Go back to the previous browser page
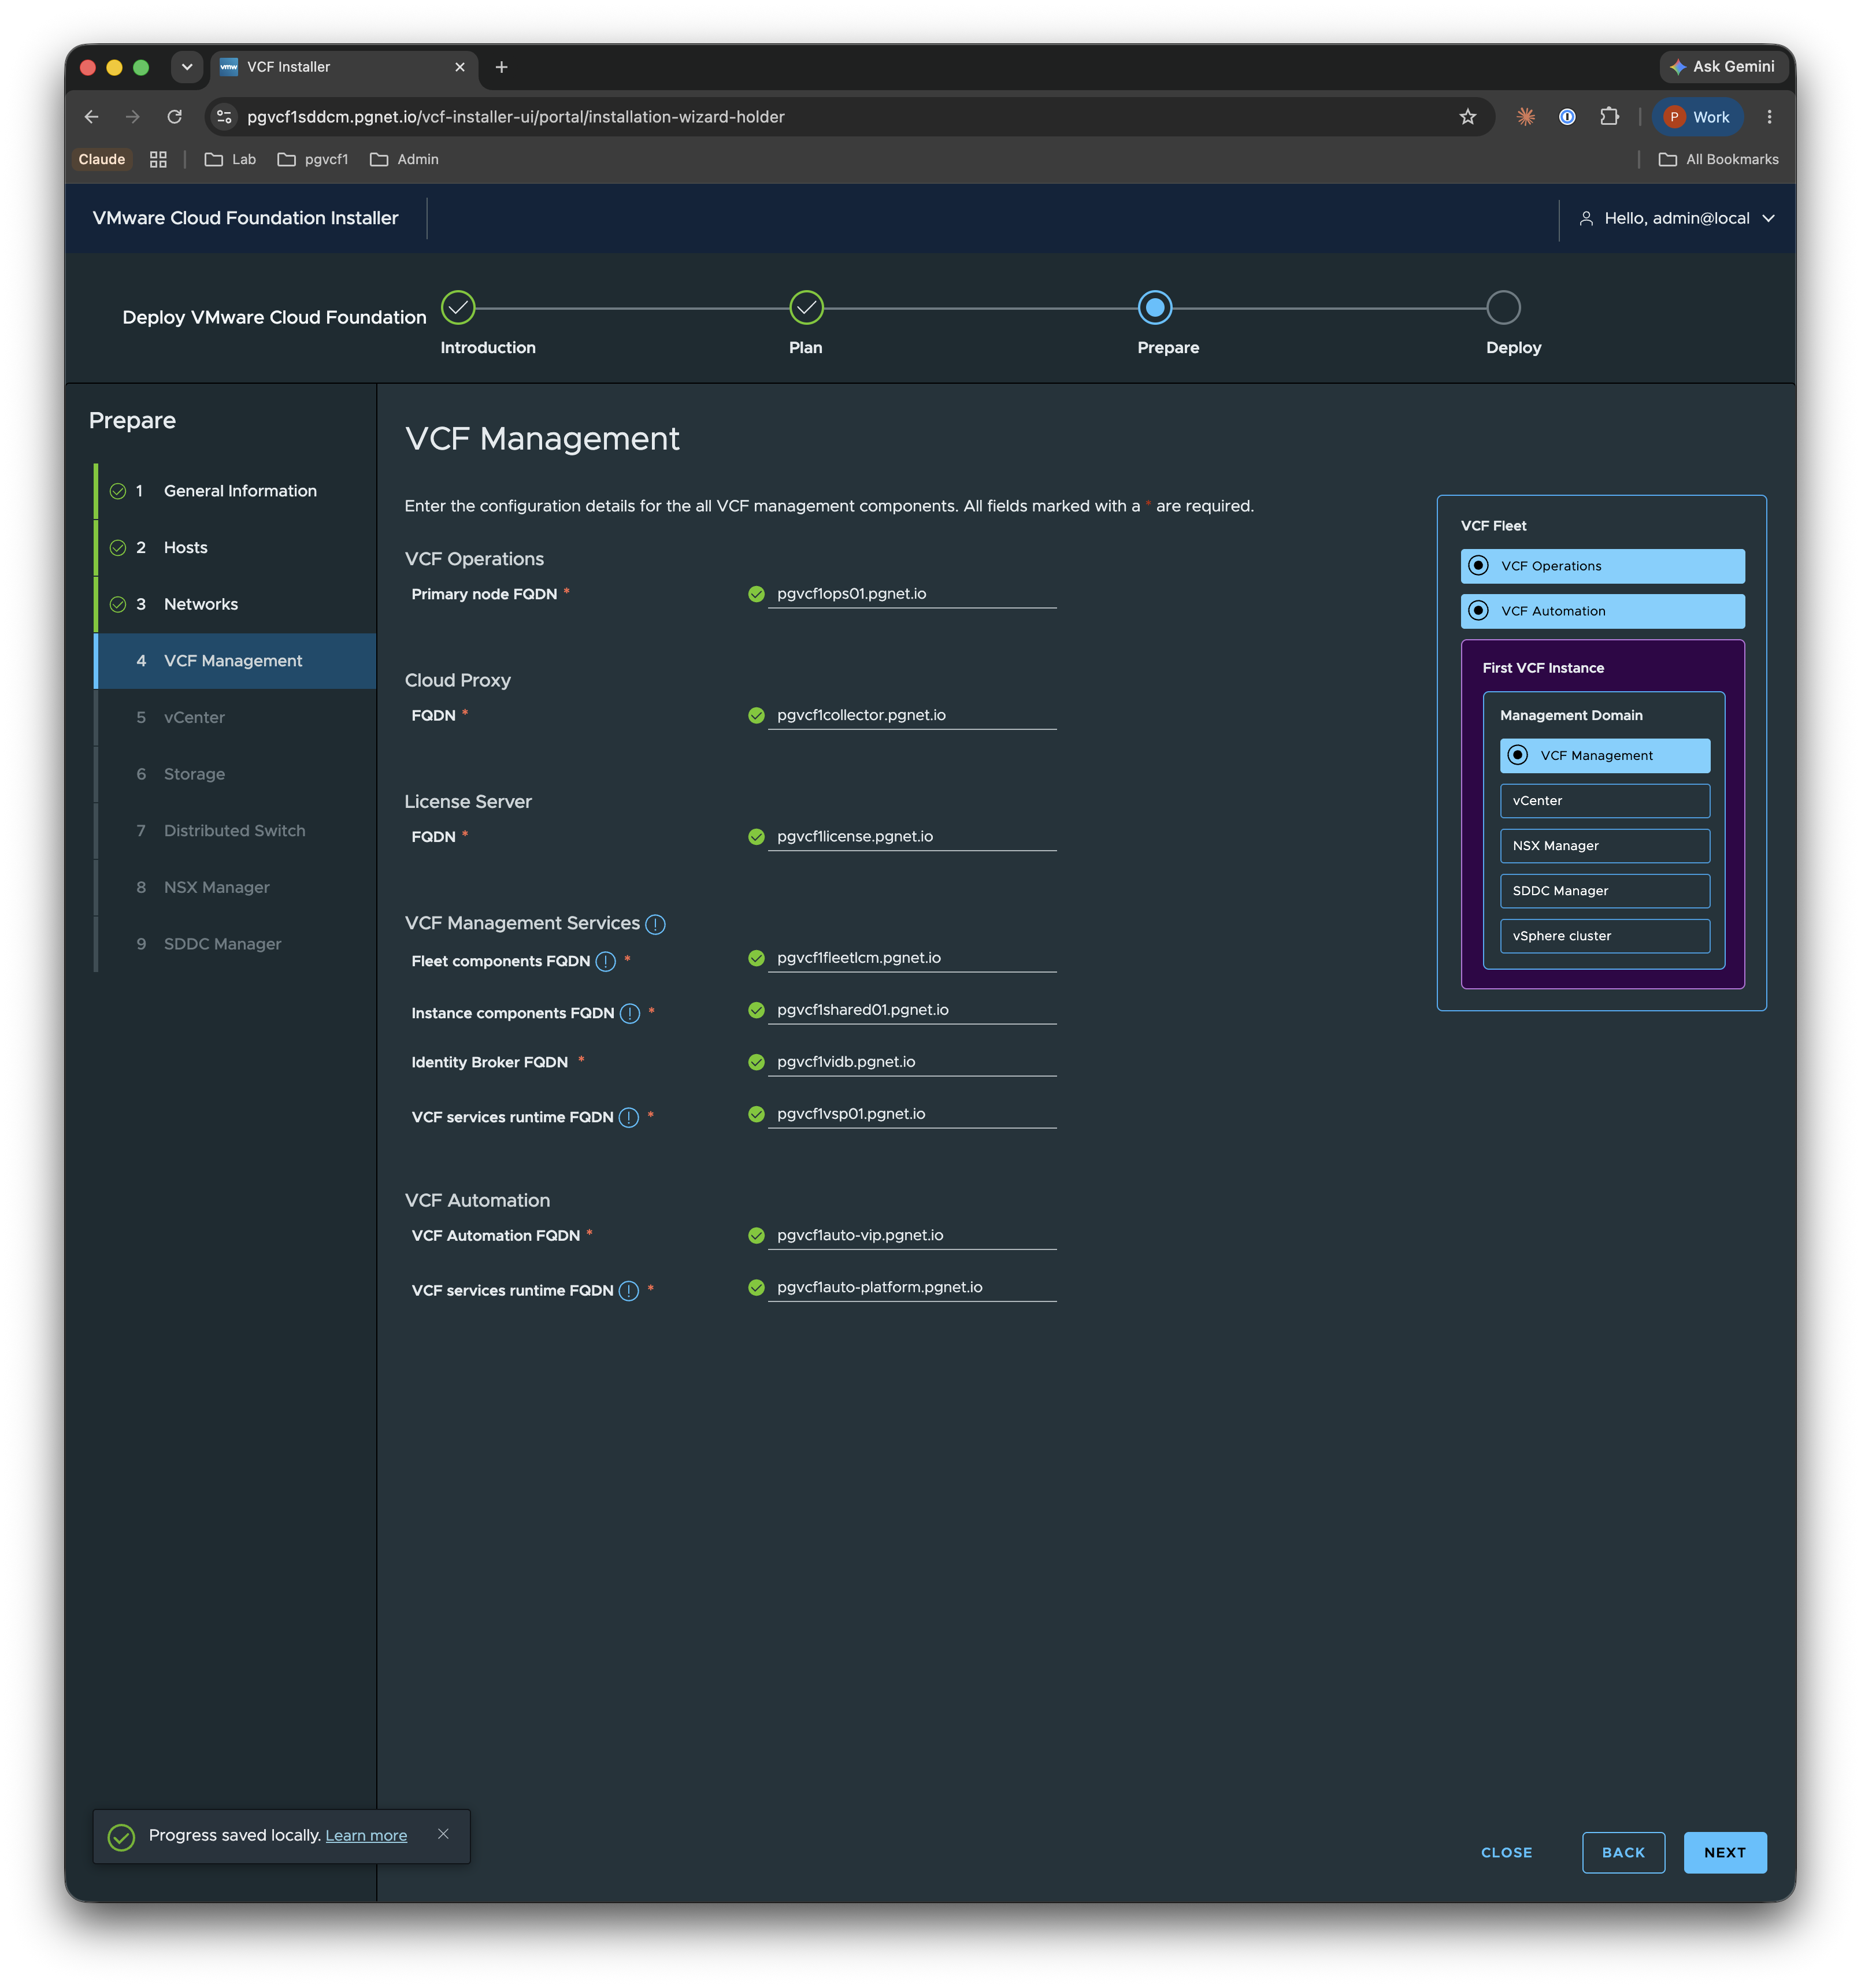This screenshot has width=1861, height=1988. point(91,117)
